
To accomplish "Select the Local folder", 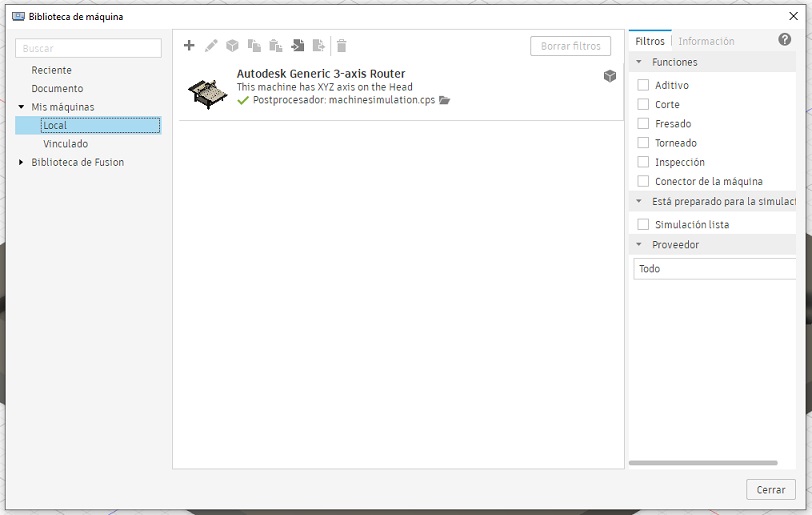I will pyautogui.click(x=88, y=125).
